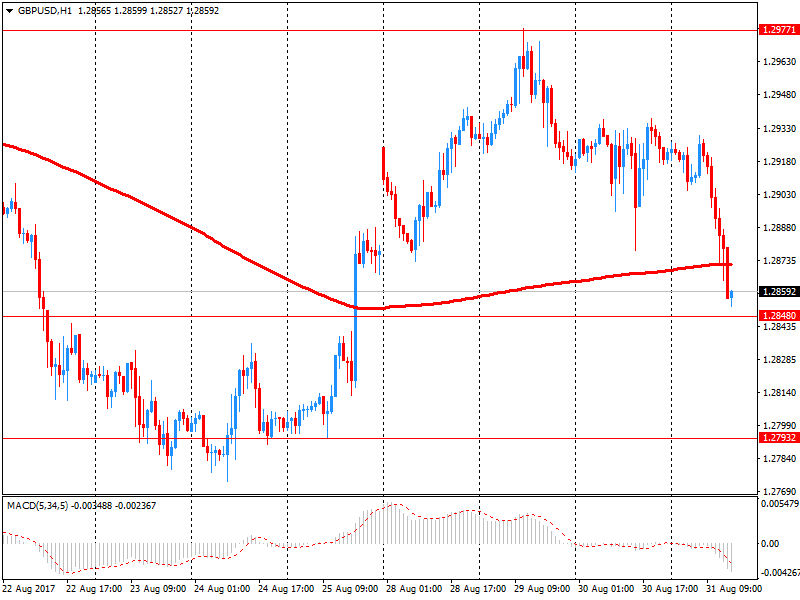
Task: Click the 31 Aug 09:00 time label
Action: [x=734, y=589]
